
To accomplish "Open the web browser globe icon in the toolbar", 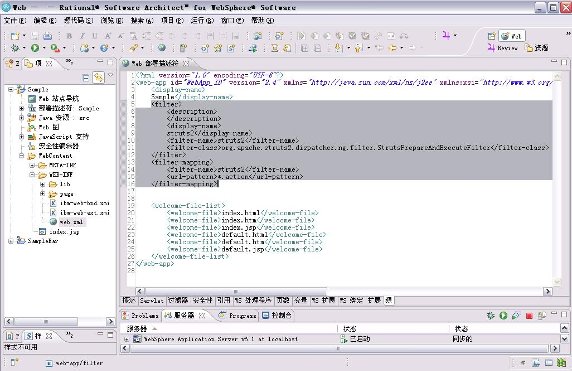I will click(x=161, y=48).
